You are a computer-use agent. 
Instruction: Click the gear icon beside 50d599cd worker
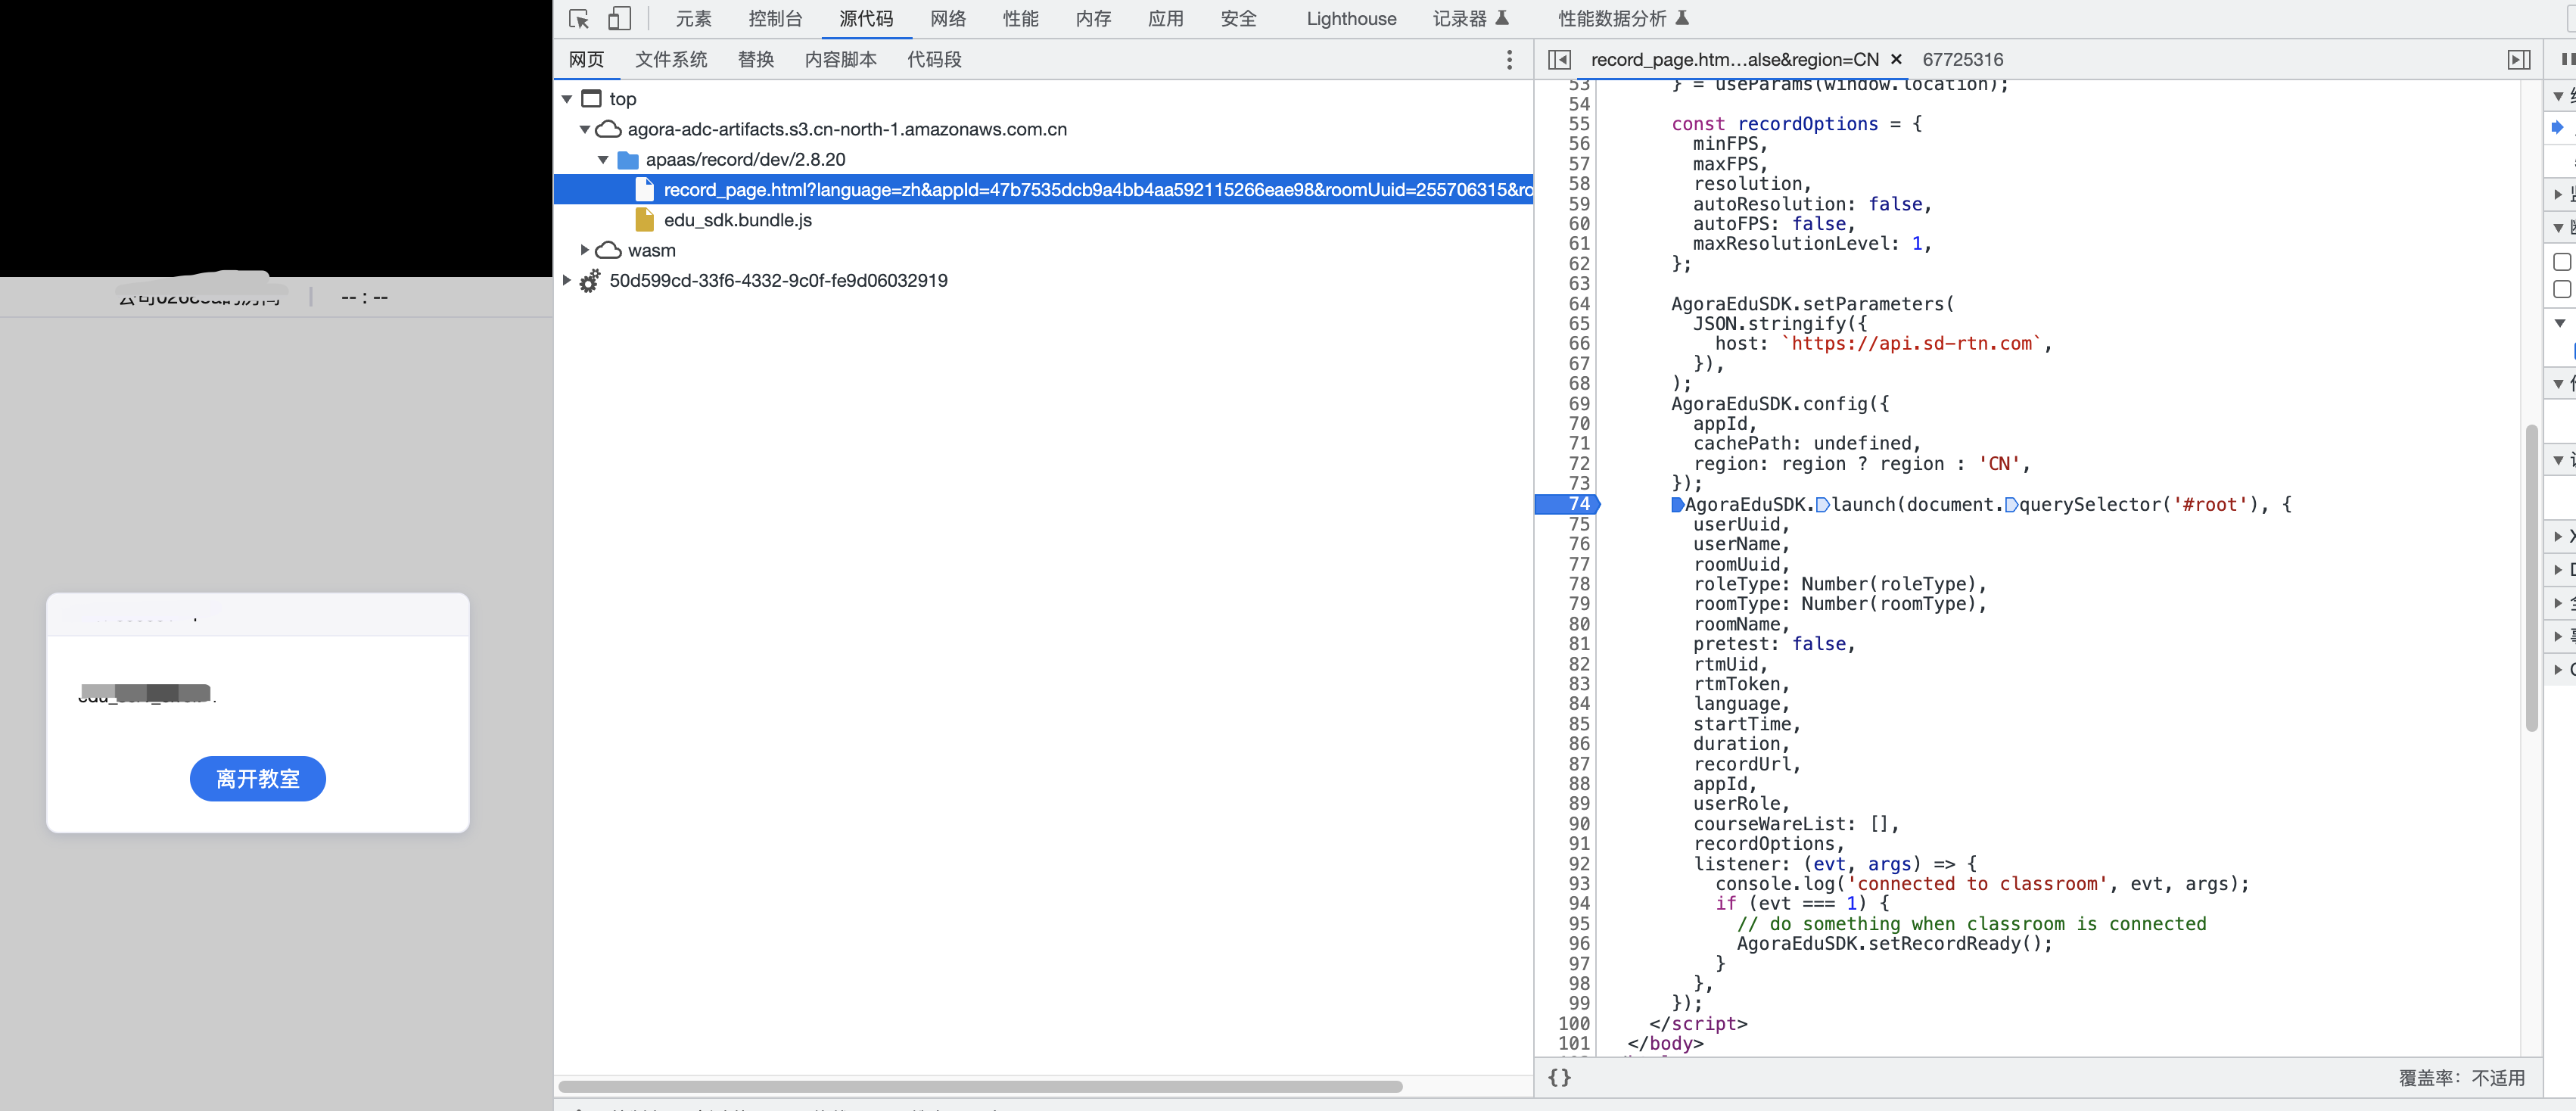coord(590,281)
